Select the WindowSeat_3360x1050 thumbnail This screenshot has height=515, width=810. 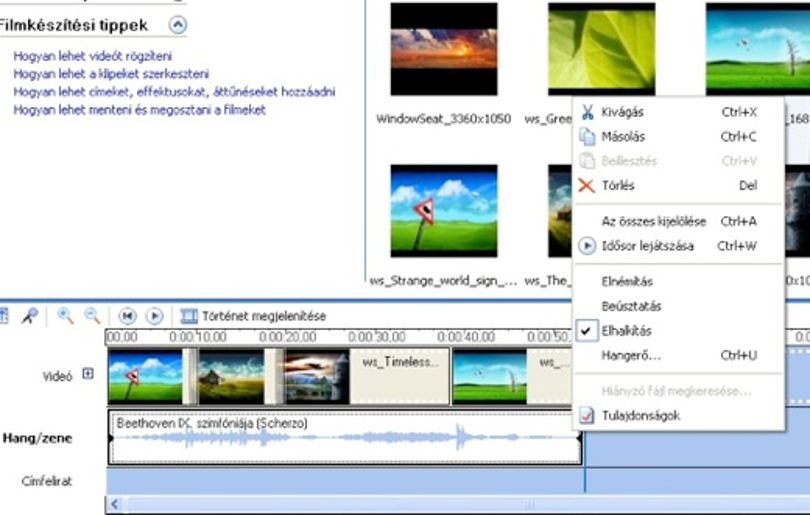click(444, 49)
